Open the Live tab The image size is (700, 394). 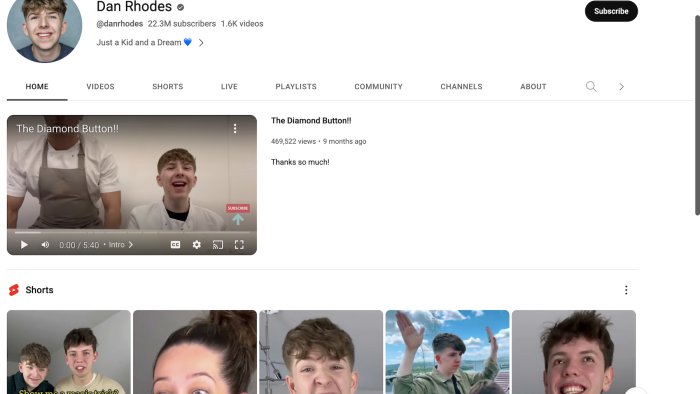pyautogui.click(x=229, y=87)
